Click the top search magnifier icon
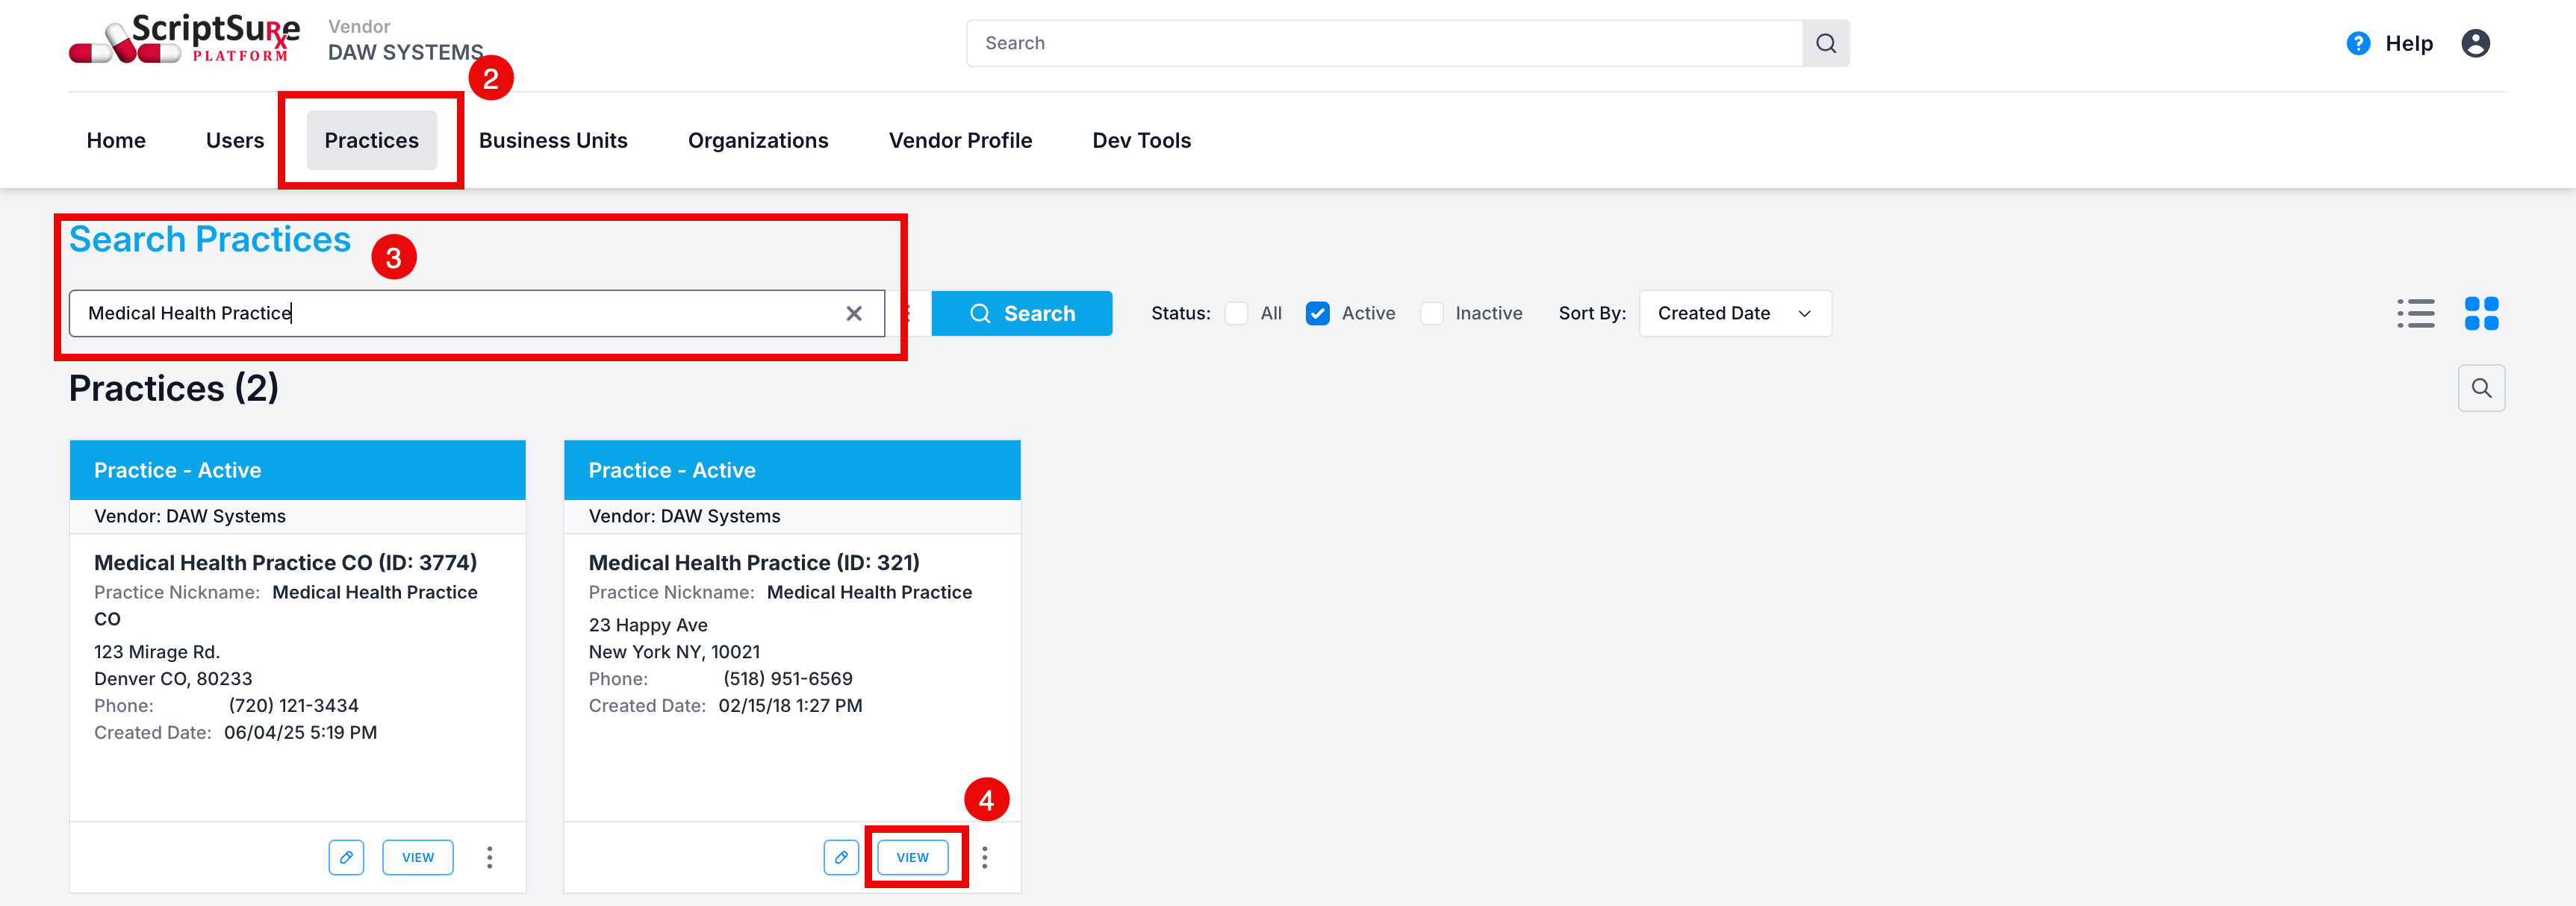2576x906 pixels. pos(1825,43)
